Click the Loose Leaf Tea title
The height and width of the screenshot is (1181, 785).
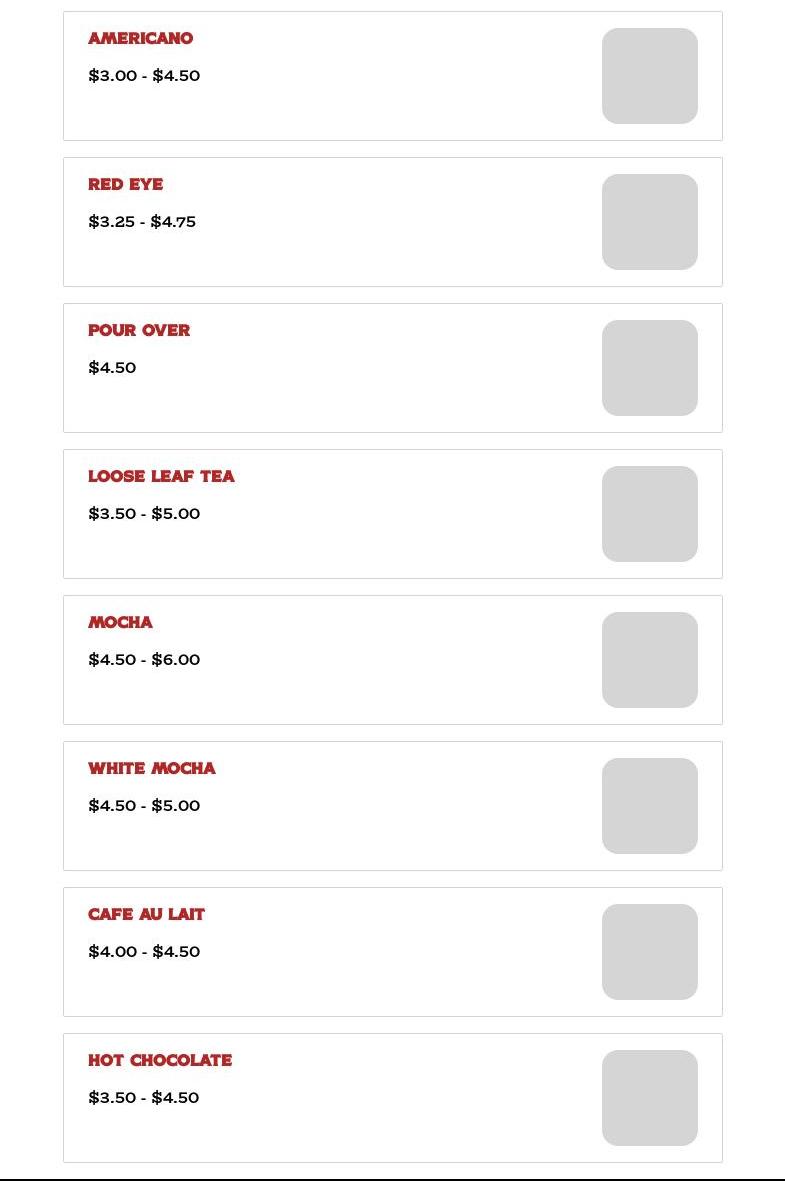161,477
